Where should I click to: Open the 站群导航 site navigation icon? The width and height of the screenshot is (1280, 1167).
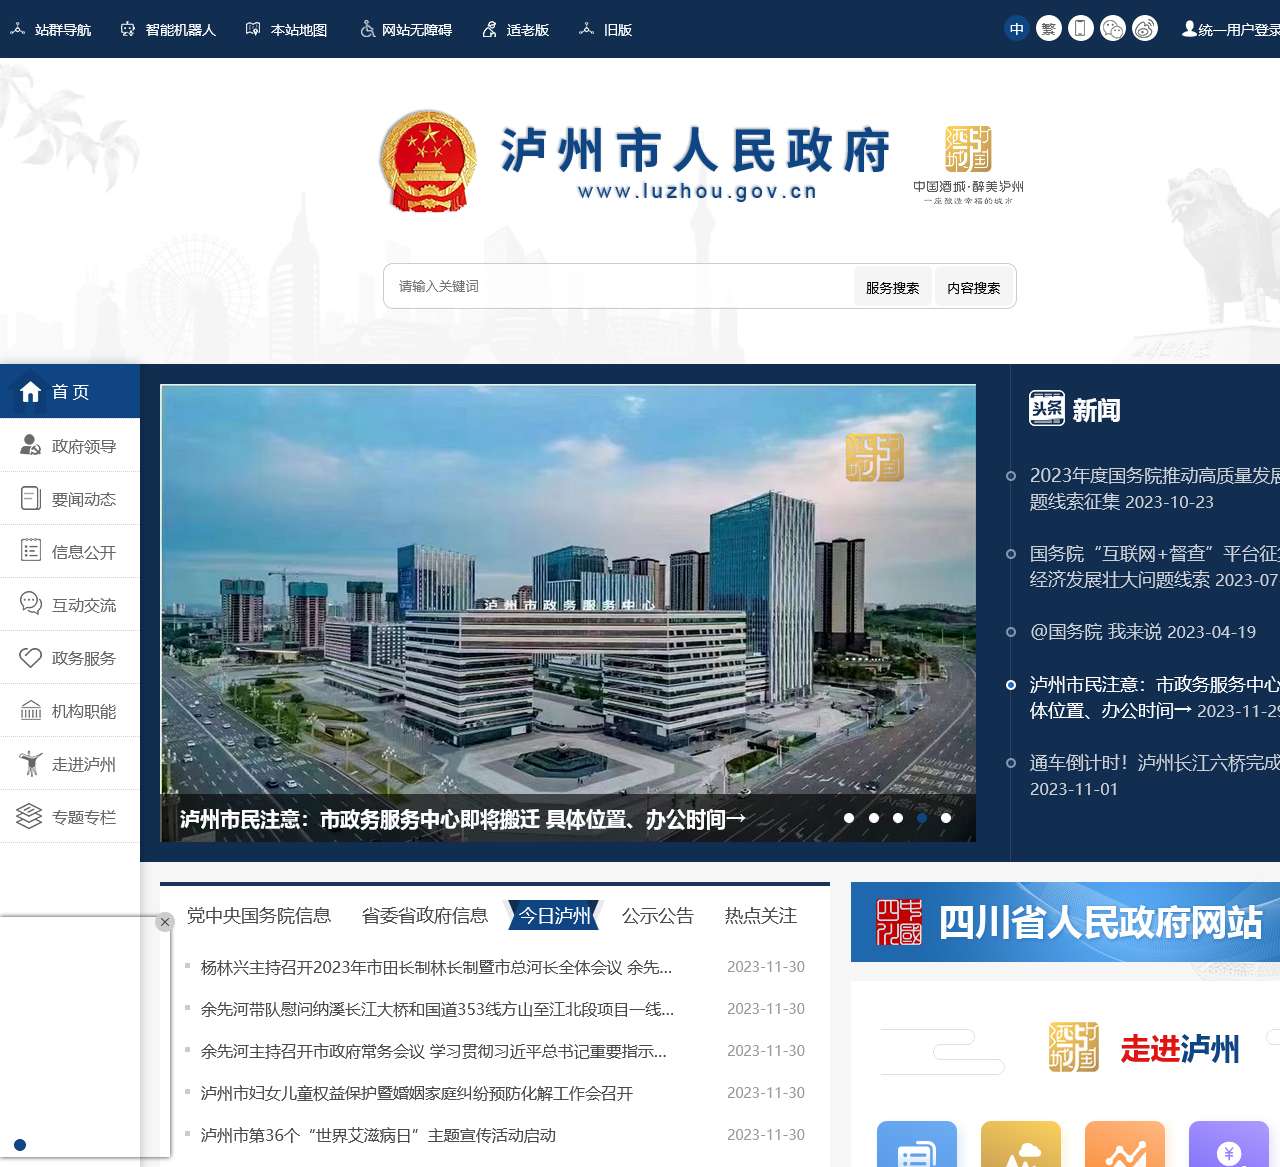click(16, 29)
